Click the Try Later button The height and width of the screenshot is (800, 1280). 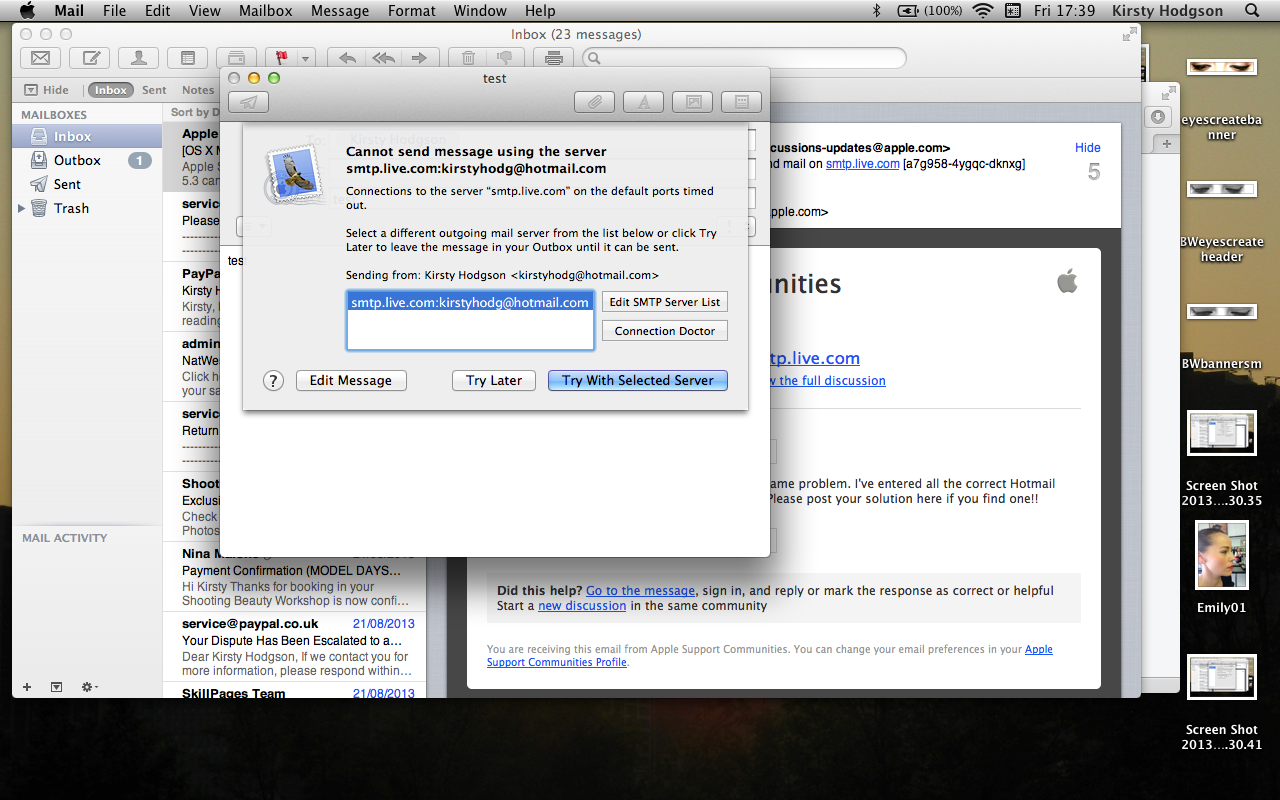pyautogui.click(x=494, y=380)
